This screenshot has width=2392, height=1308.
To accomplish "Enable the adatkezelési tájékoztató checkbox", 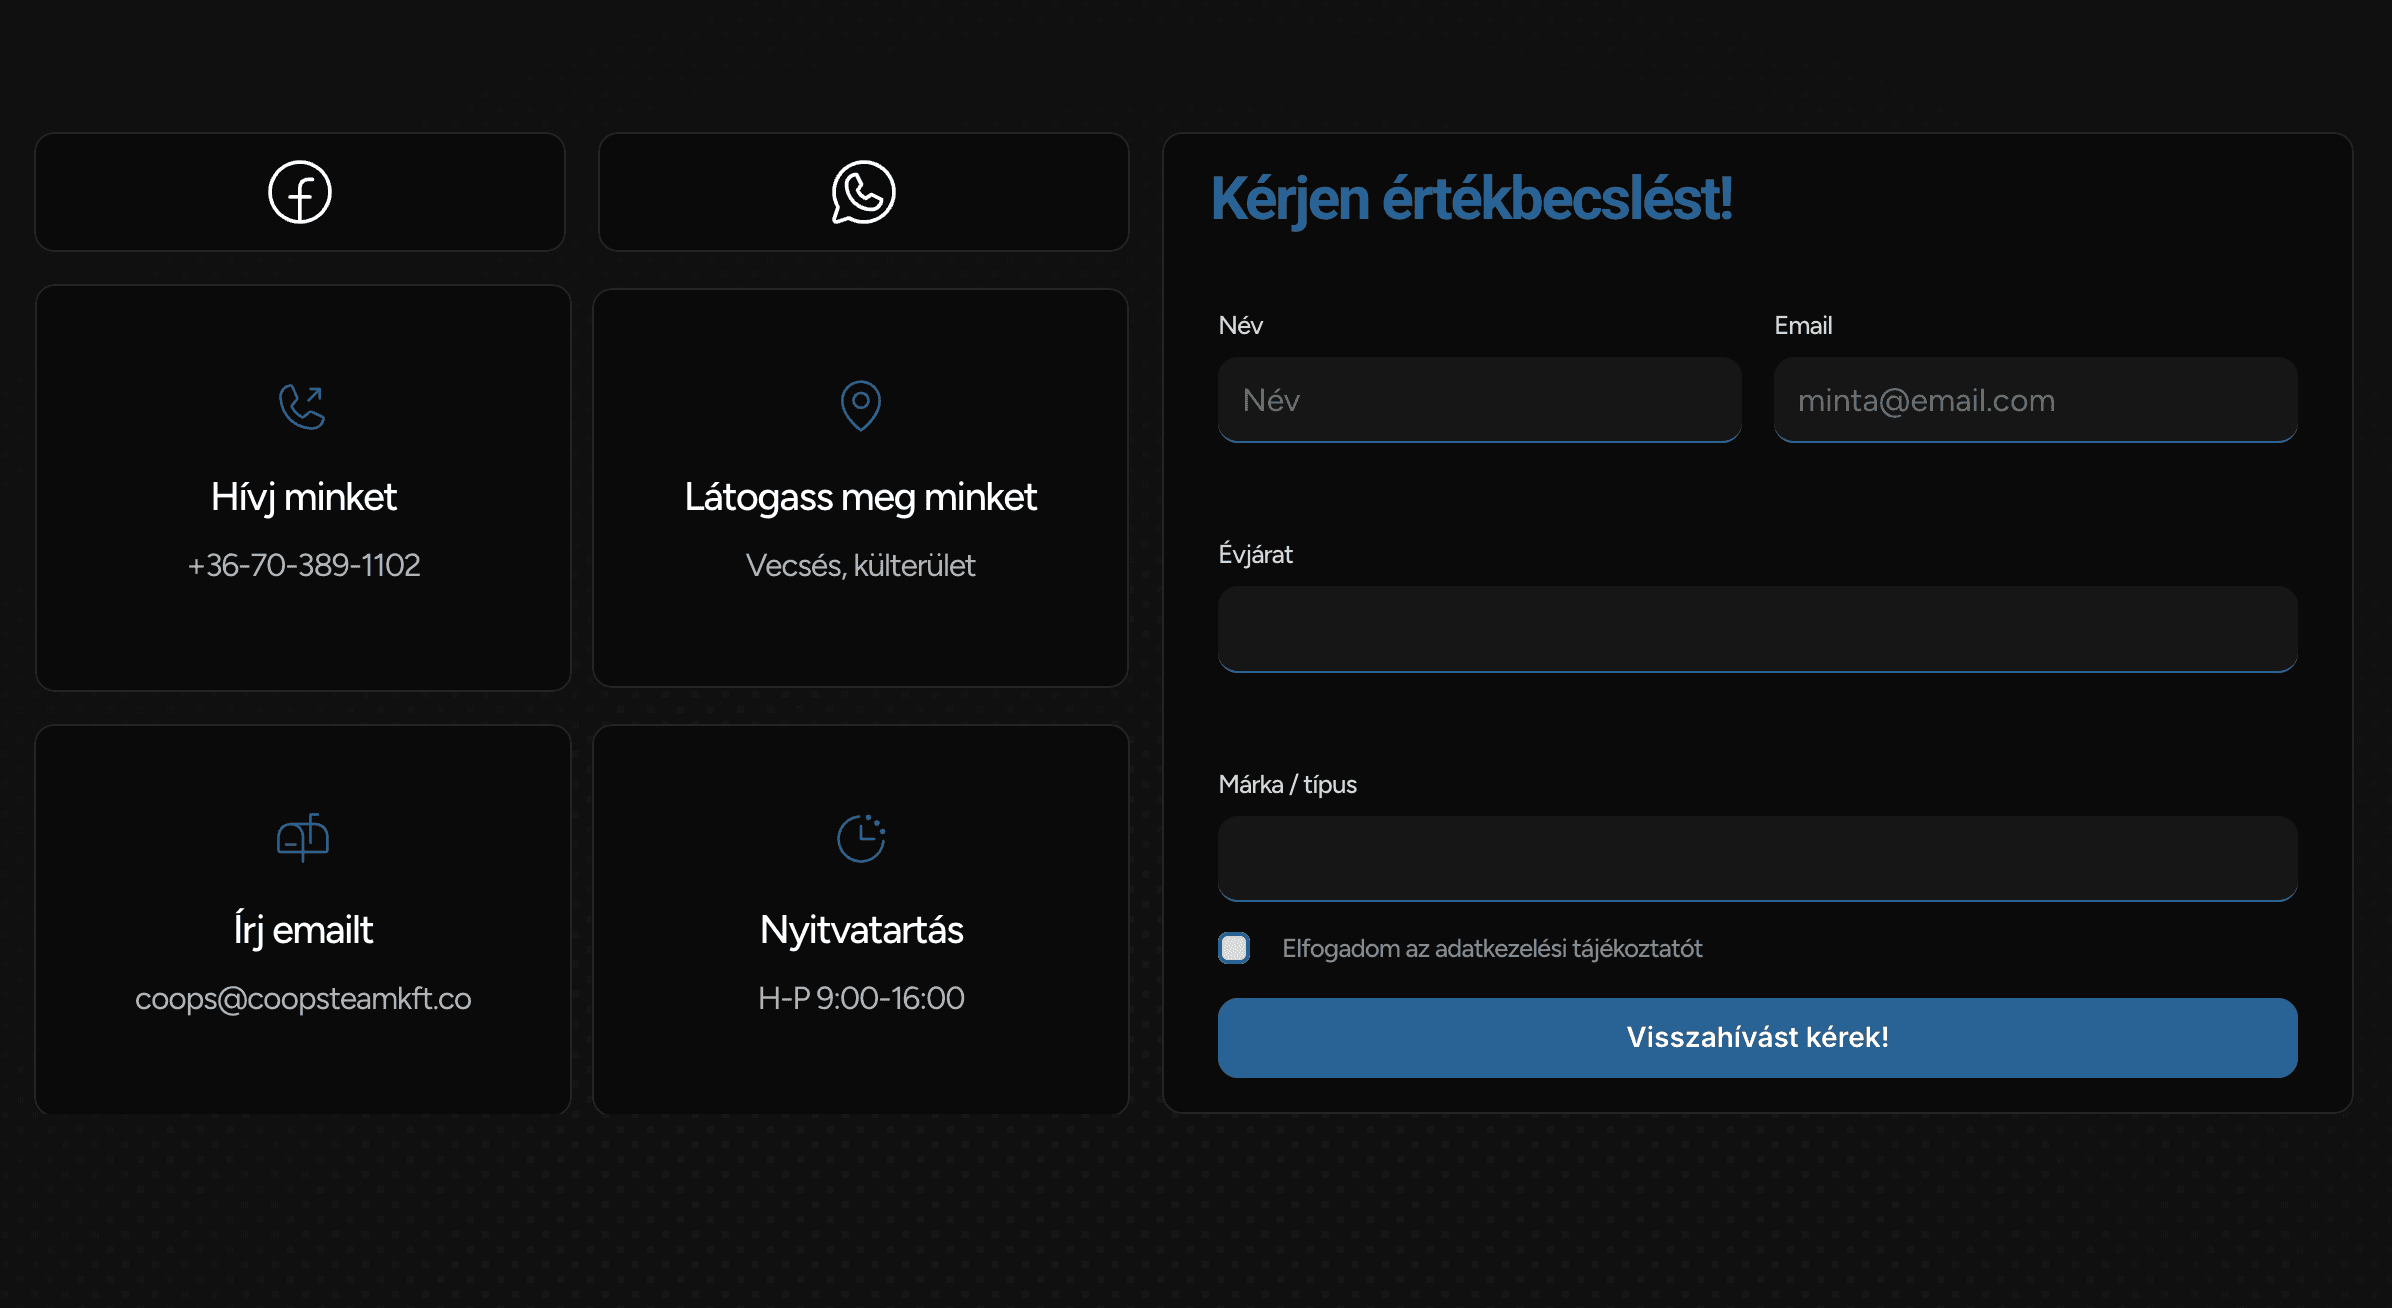I will 1234,947.
